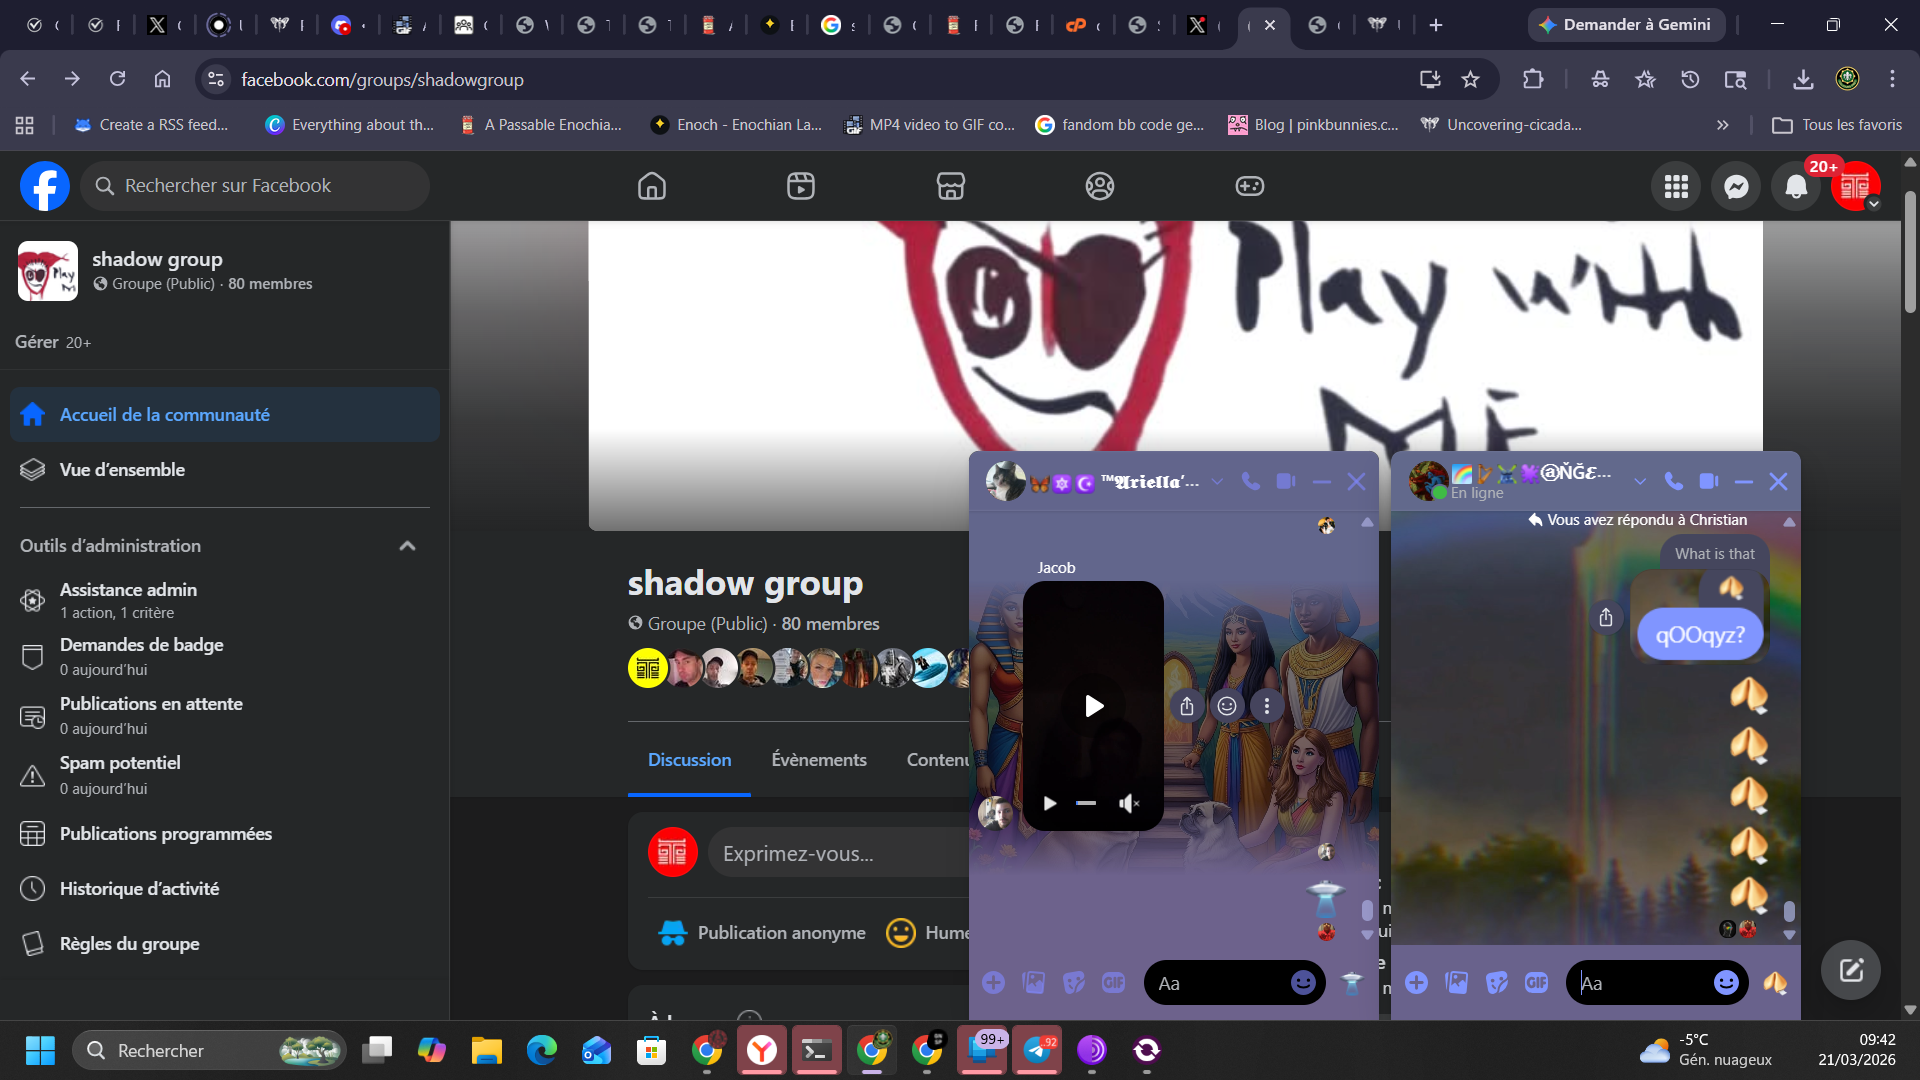Viewport: 1920px width, 1080px height.
Task: Click Publication anonyme button
Action: click(762, 933)
